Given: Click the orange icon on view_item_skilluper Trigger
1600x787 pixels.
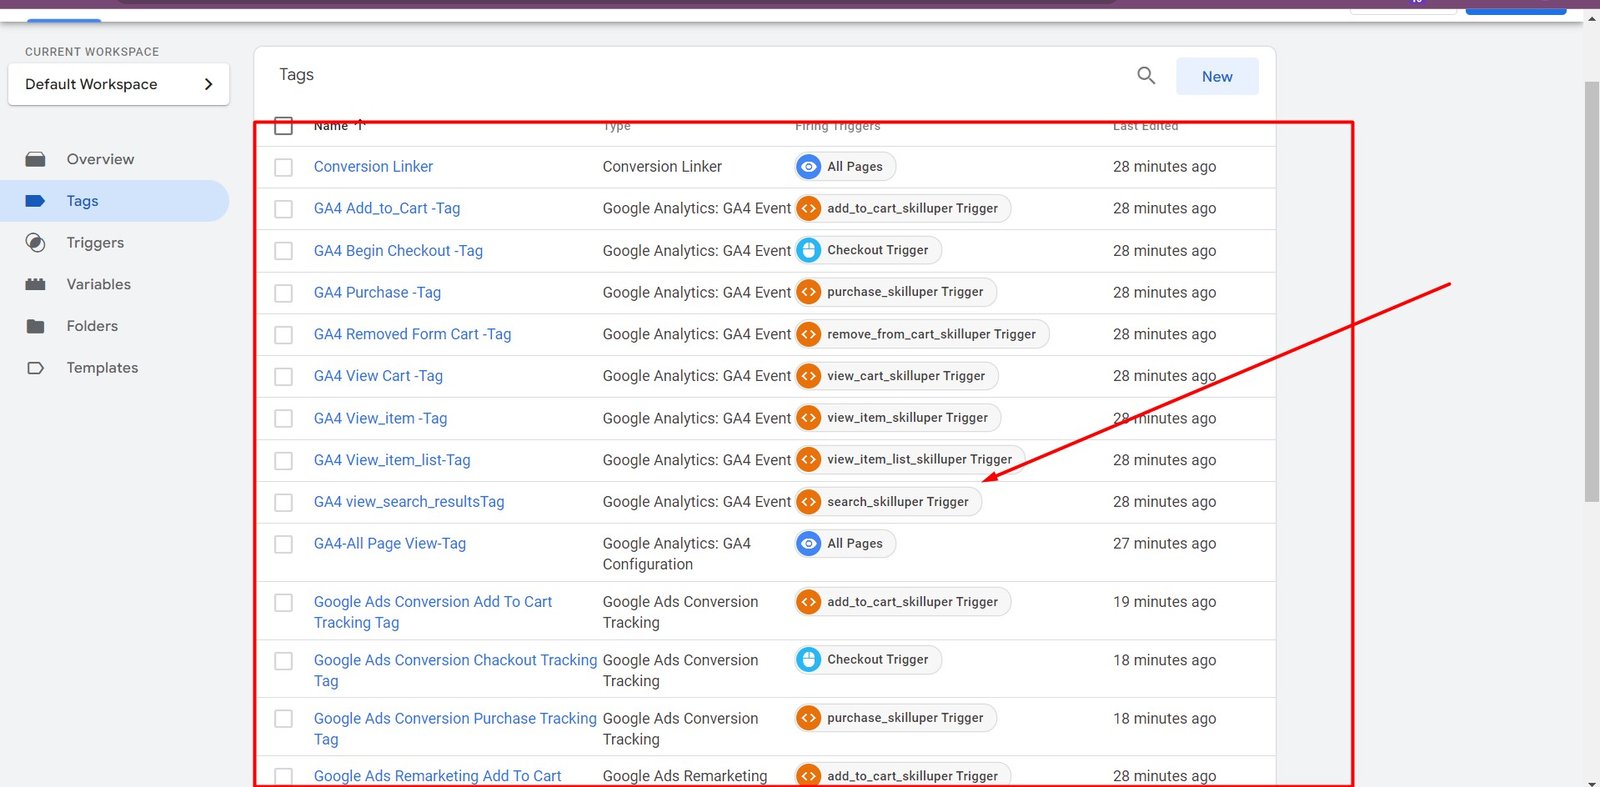Looking at the screenshot, I should click(x=809, y=418).
